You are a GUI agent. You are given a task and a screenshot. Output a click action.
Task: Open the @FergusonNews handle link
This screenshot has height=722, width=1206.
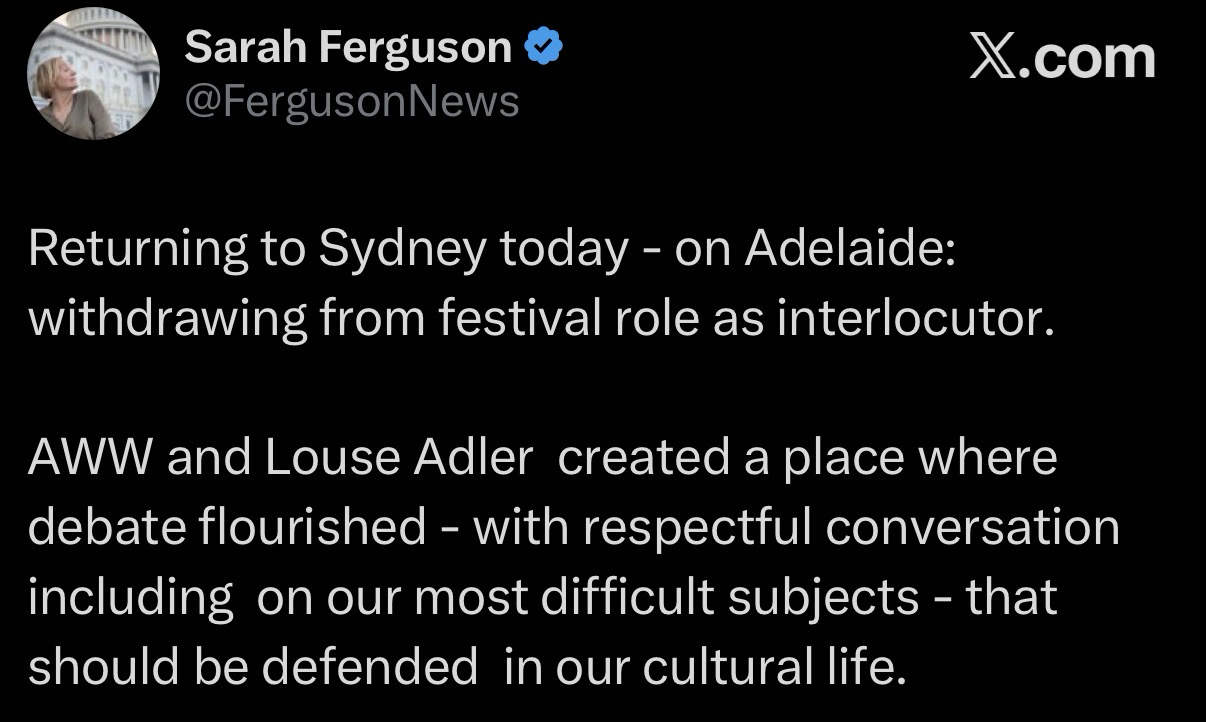pos(352,101)
